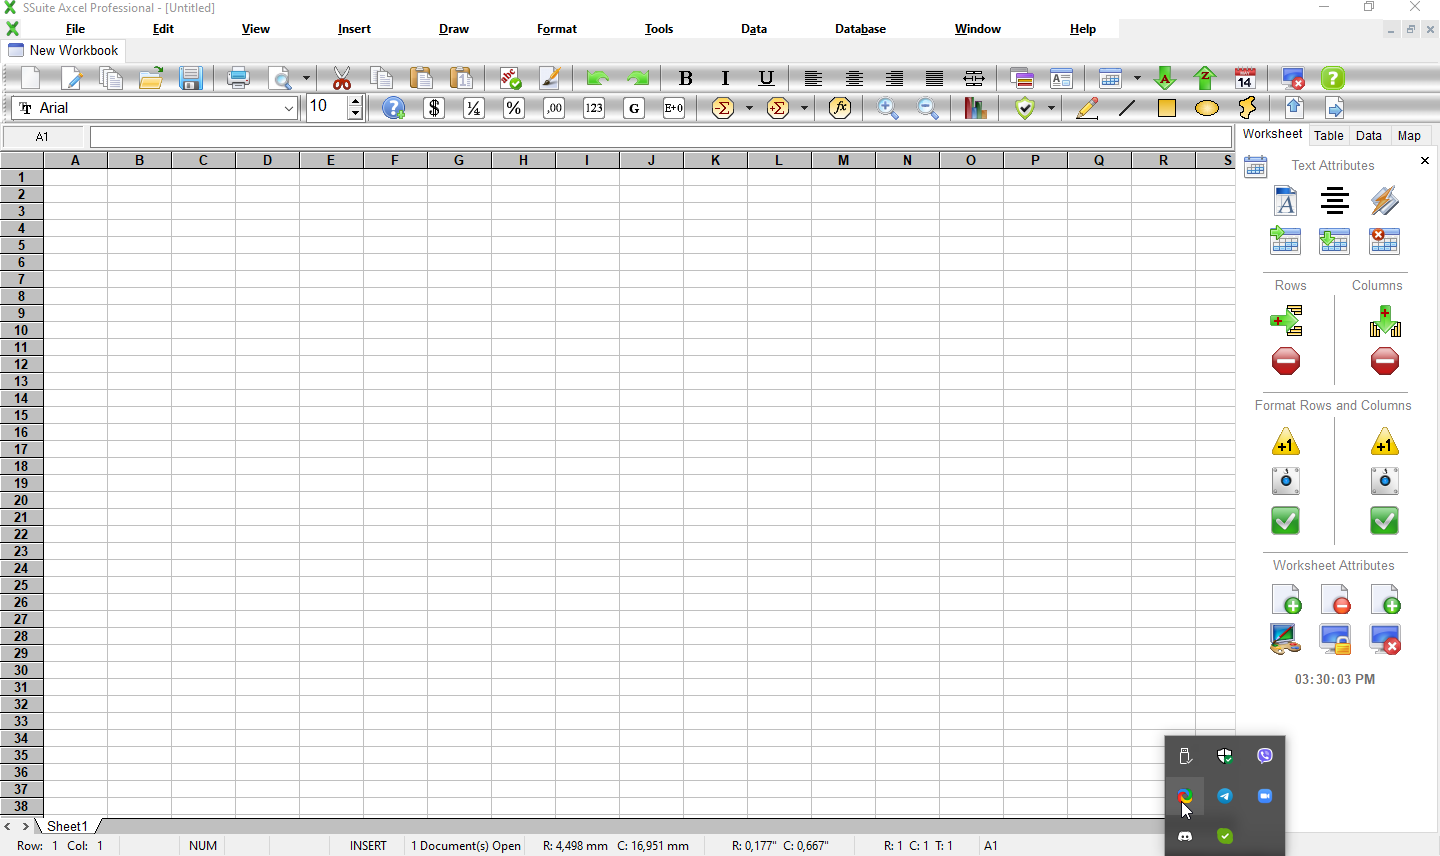The width and height of the screenshot is (1440, 856).
Task: Increase font size with the up stepper
Action: [355, 102]
